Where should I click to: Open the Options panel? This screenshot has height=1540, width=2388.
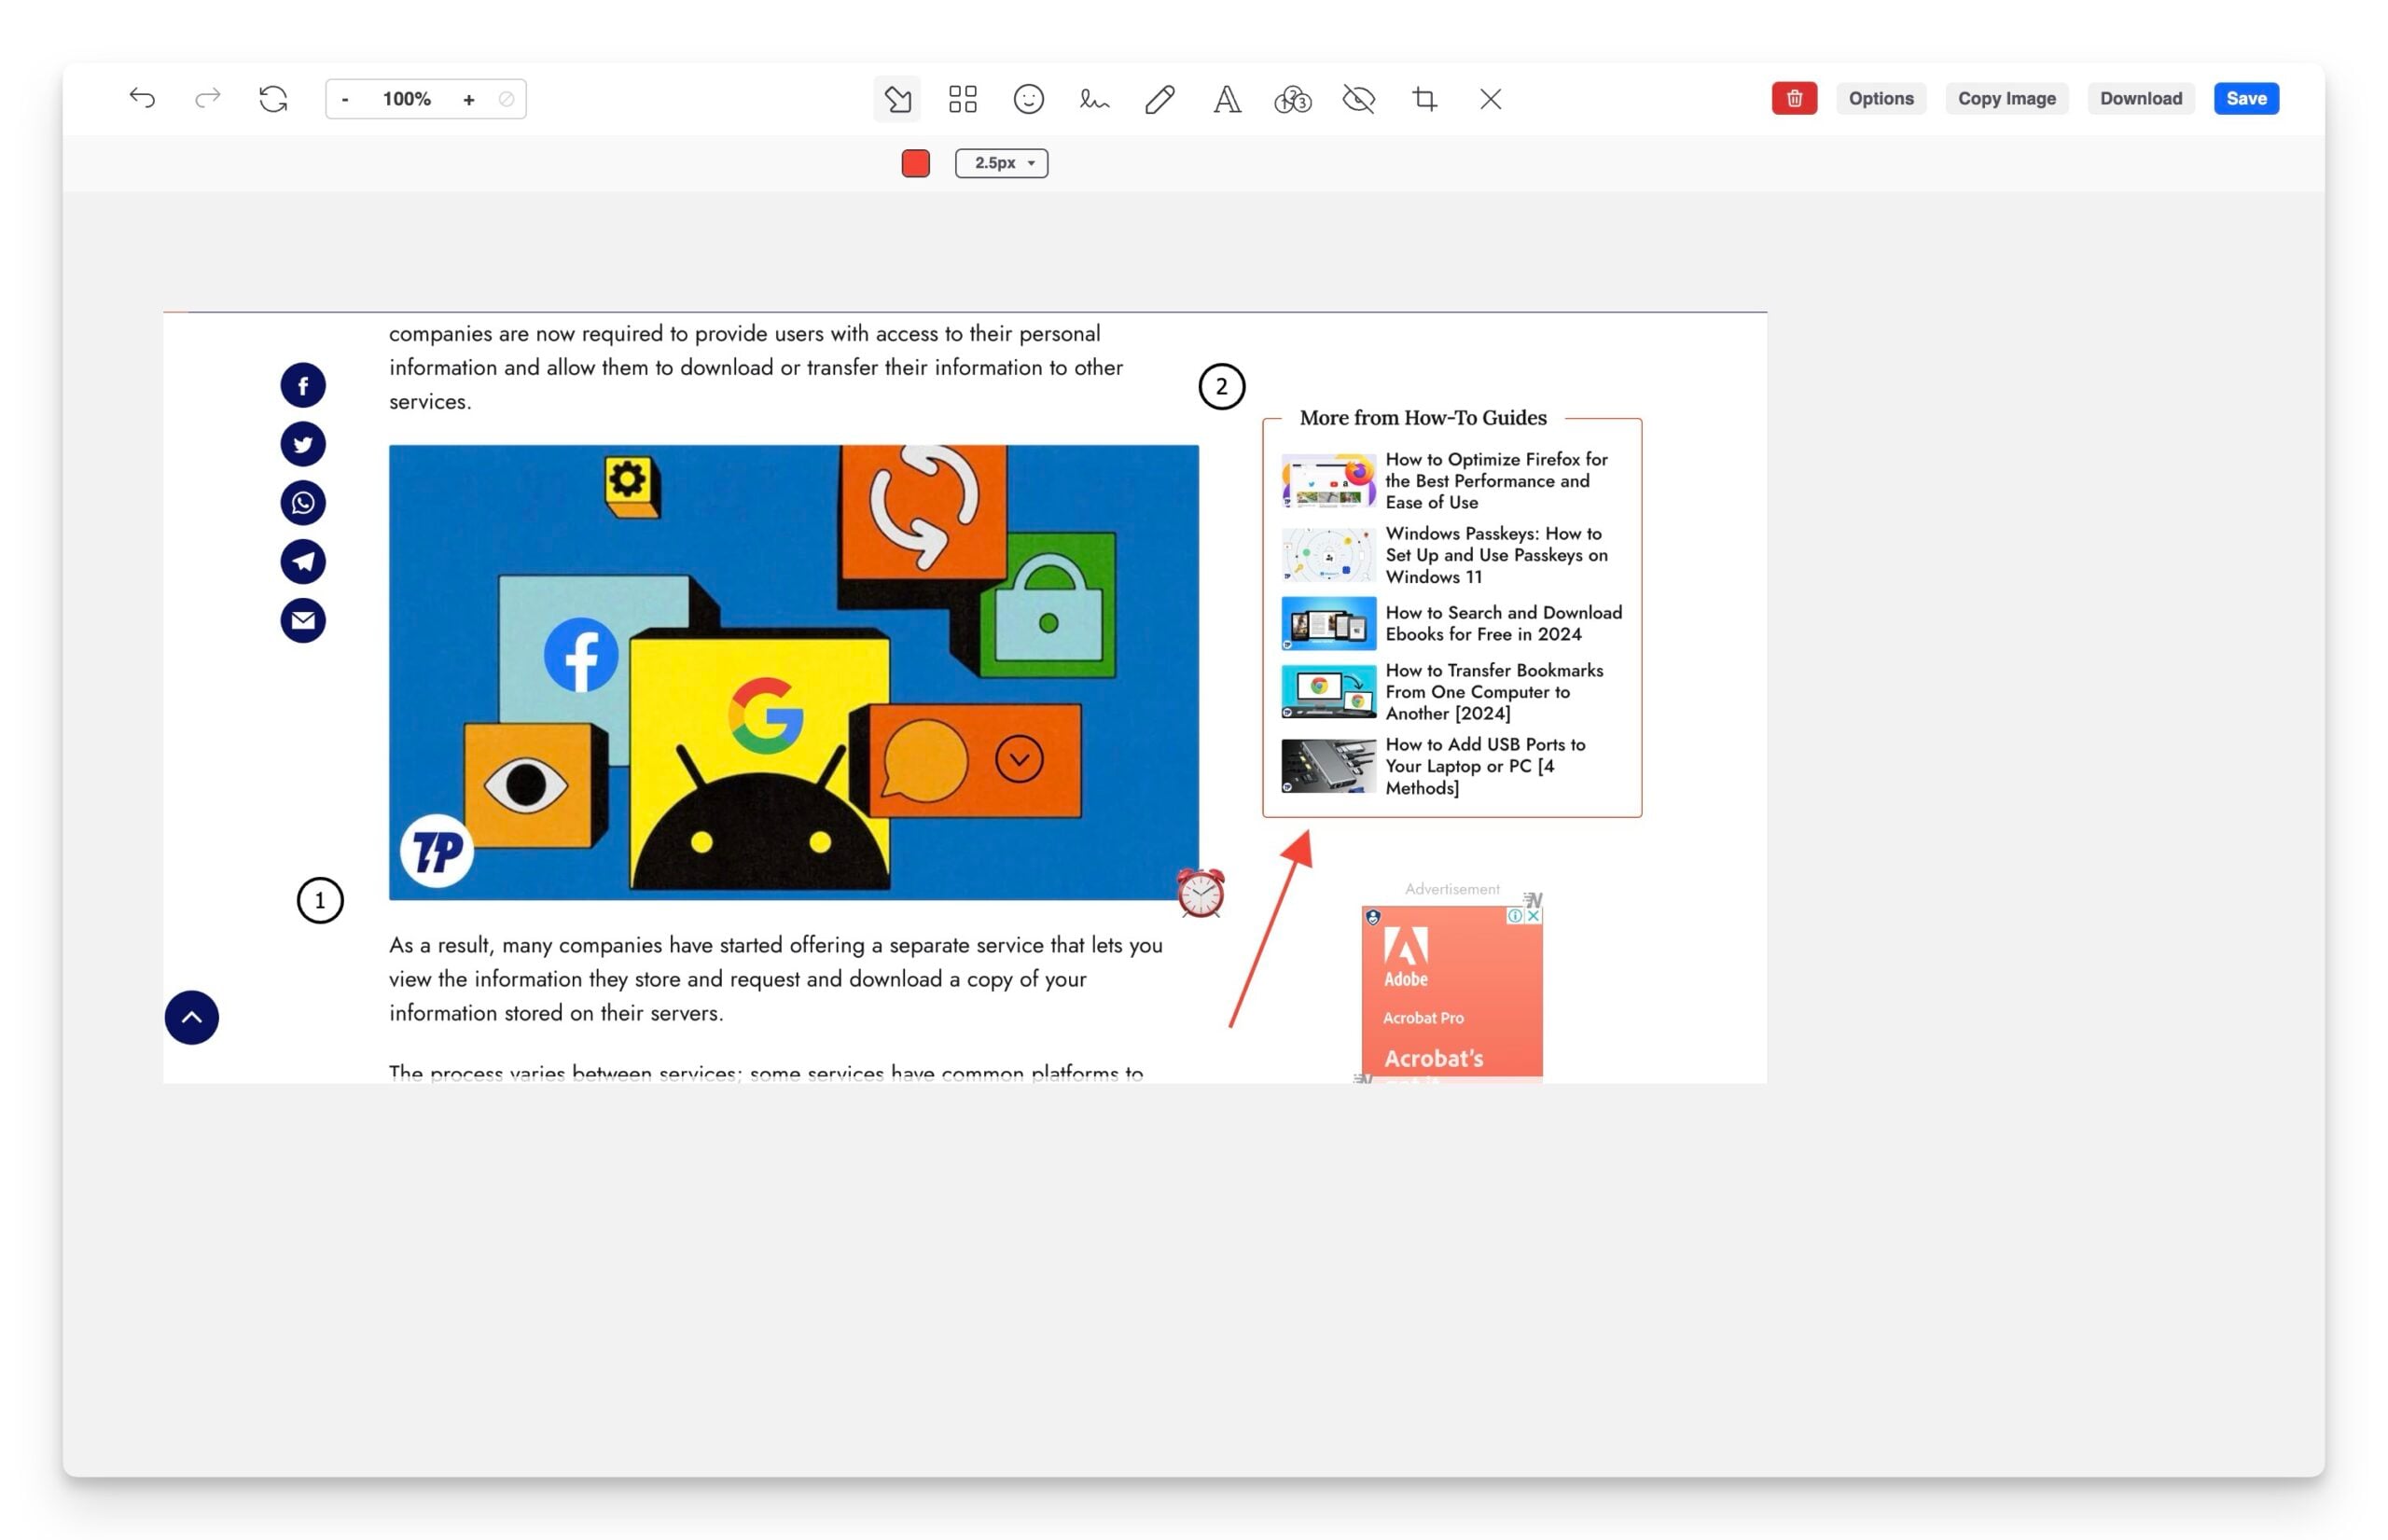pyautogui.click(x=1881, y=98)
